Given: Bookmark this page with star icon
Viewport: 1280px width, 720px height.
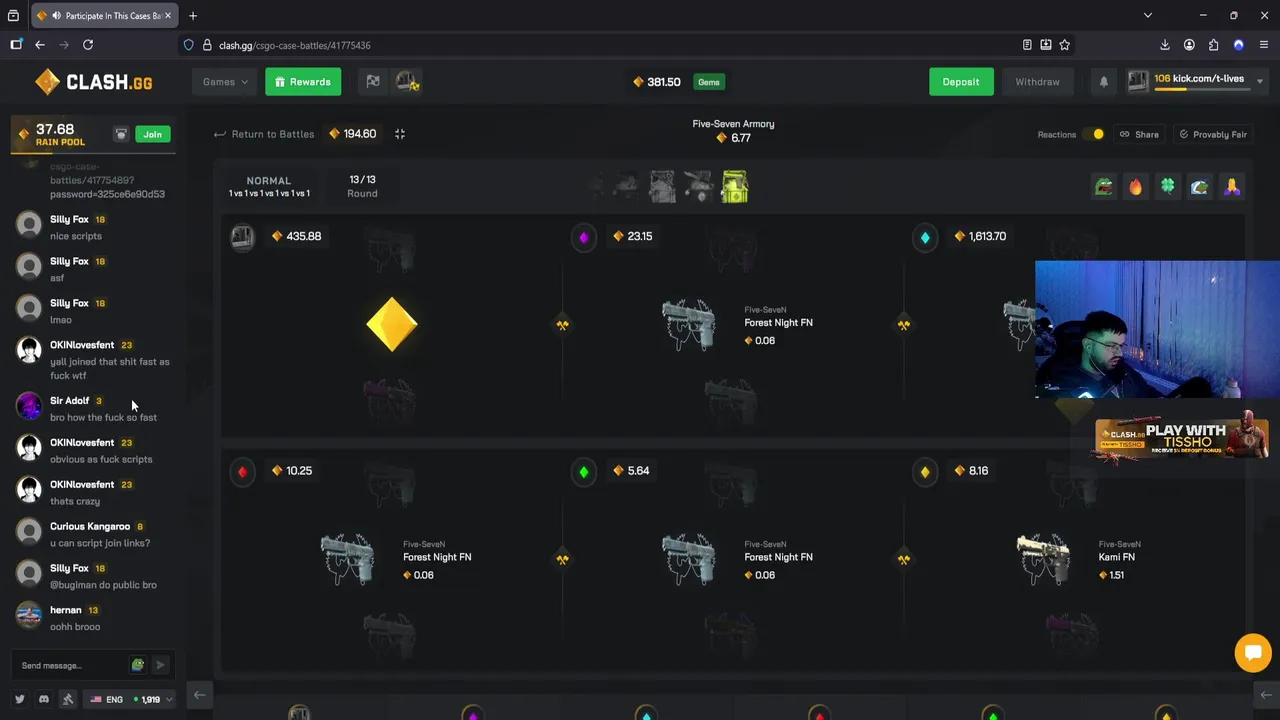Looking at the screenshot, I should coord(1064,45).
